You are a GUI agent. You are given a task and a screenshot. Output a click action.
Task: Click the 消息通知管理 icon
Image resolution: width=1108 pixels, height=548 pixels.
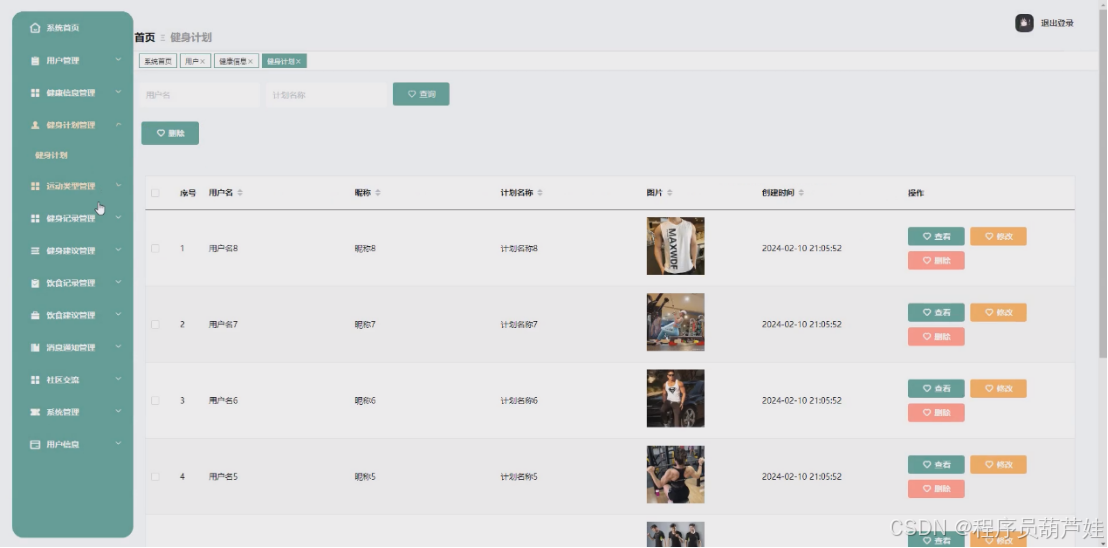(35, 347)
